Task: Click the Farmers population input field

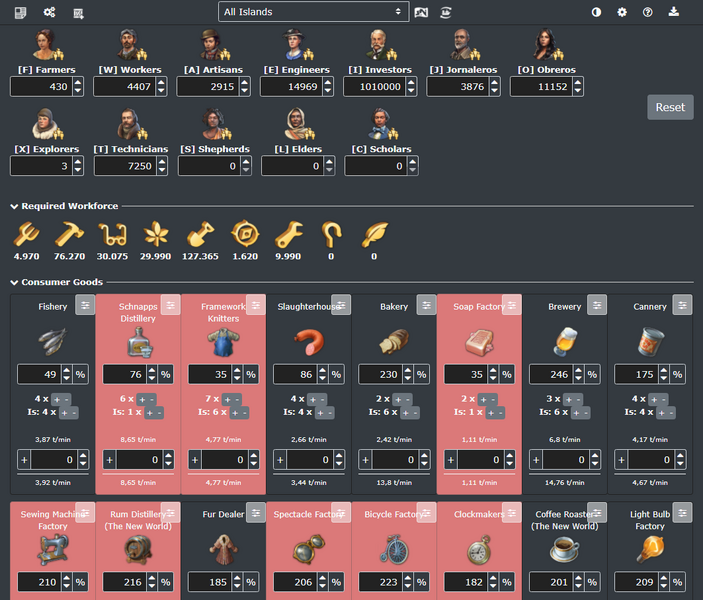Action: 40,87
